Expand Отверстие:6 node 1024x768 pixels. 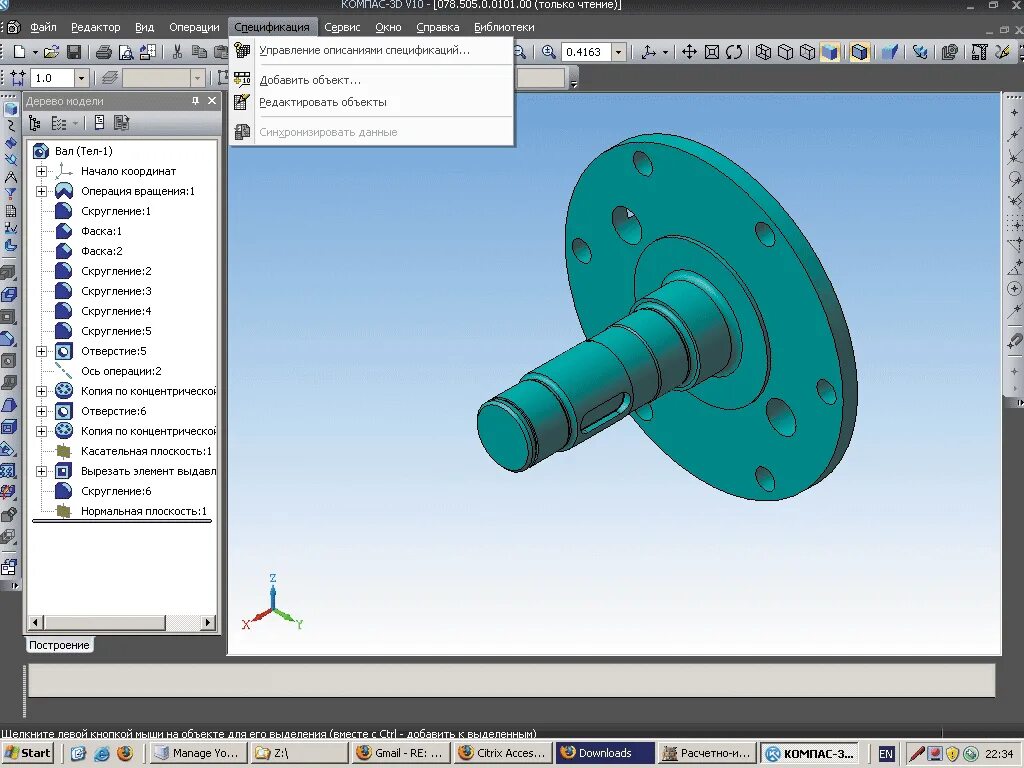[42, 411]
